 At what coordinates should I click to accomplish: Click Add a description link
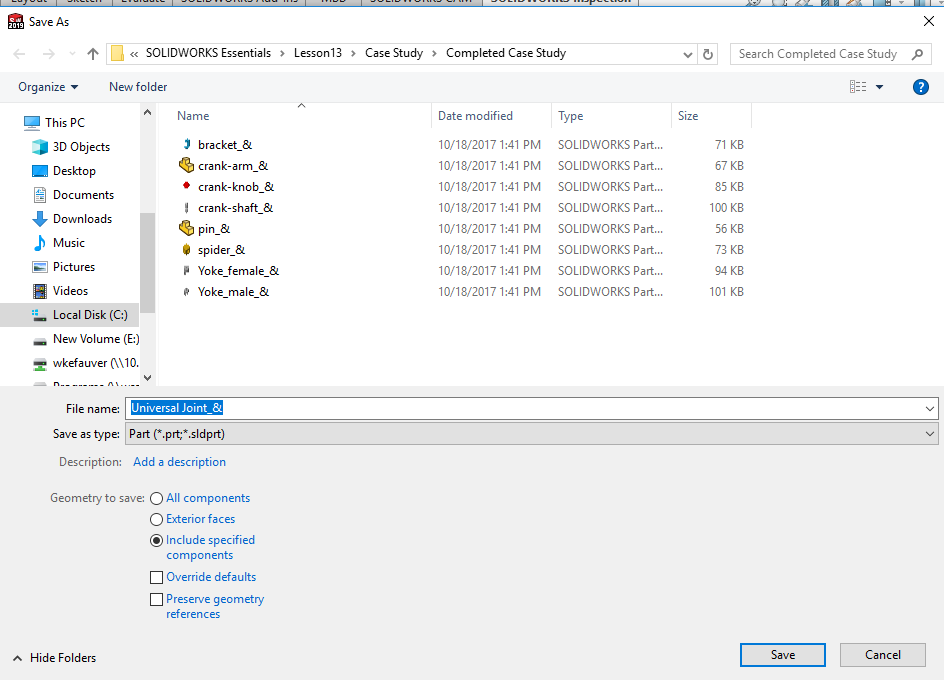point(179,462)
